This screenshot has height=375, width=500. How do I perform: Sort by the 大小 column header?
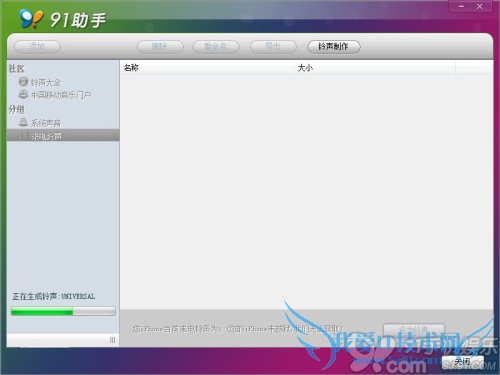[x=375, y=68]
